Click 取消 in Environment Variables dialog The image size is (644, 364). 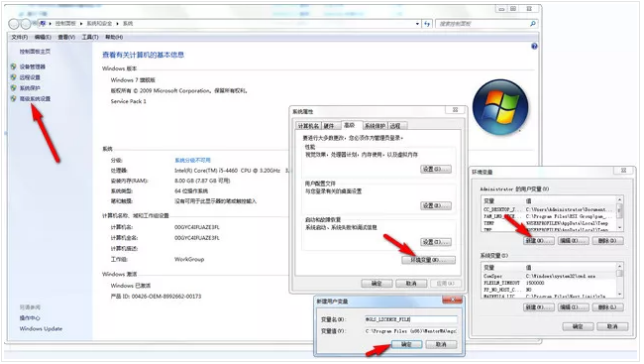[x=612, y=326]
